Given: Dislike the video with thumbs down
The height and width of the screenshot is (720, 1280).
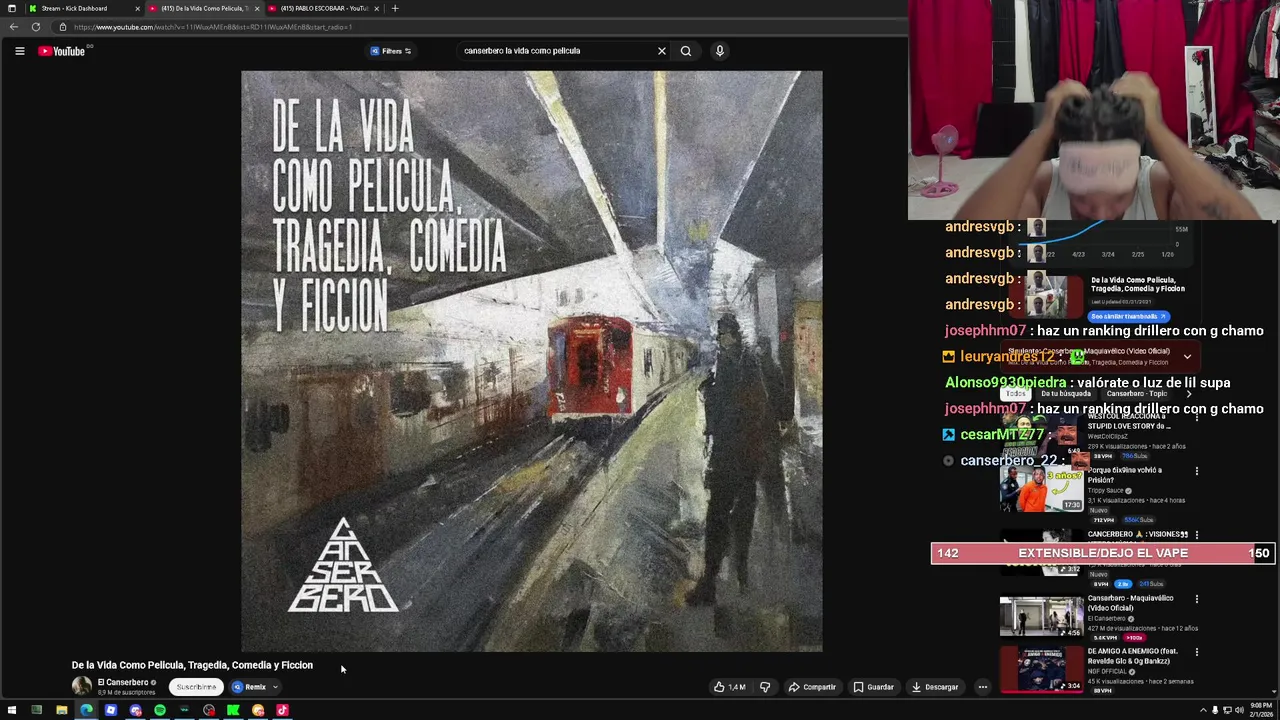Looking at the screenshot, I should [765, 687].
